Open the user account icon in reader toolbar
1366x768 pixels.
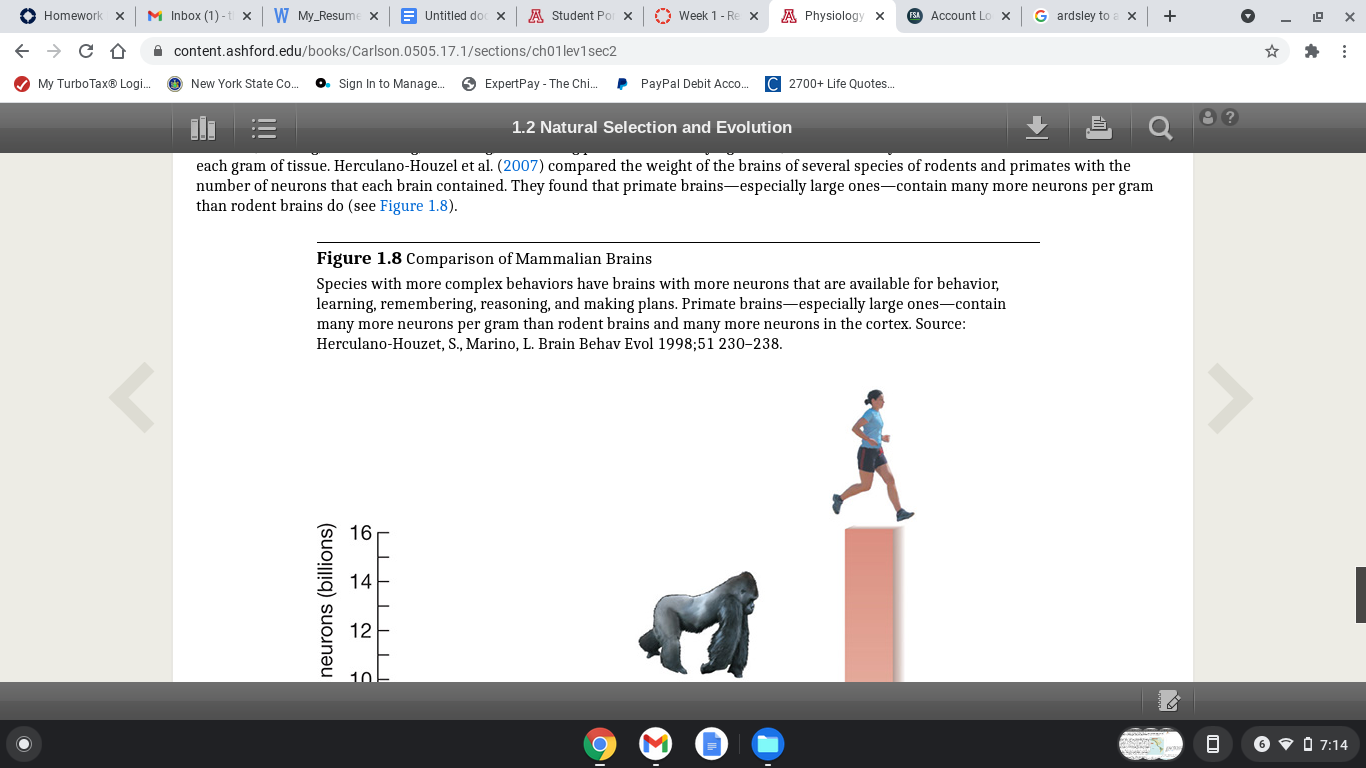tap(1208, 117)
